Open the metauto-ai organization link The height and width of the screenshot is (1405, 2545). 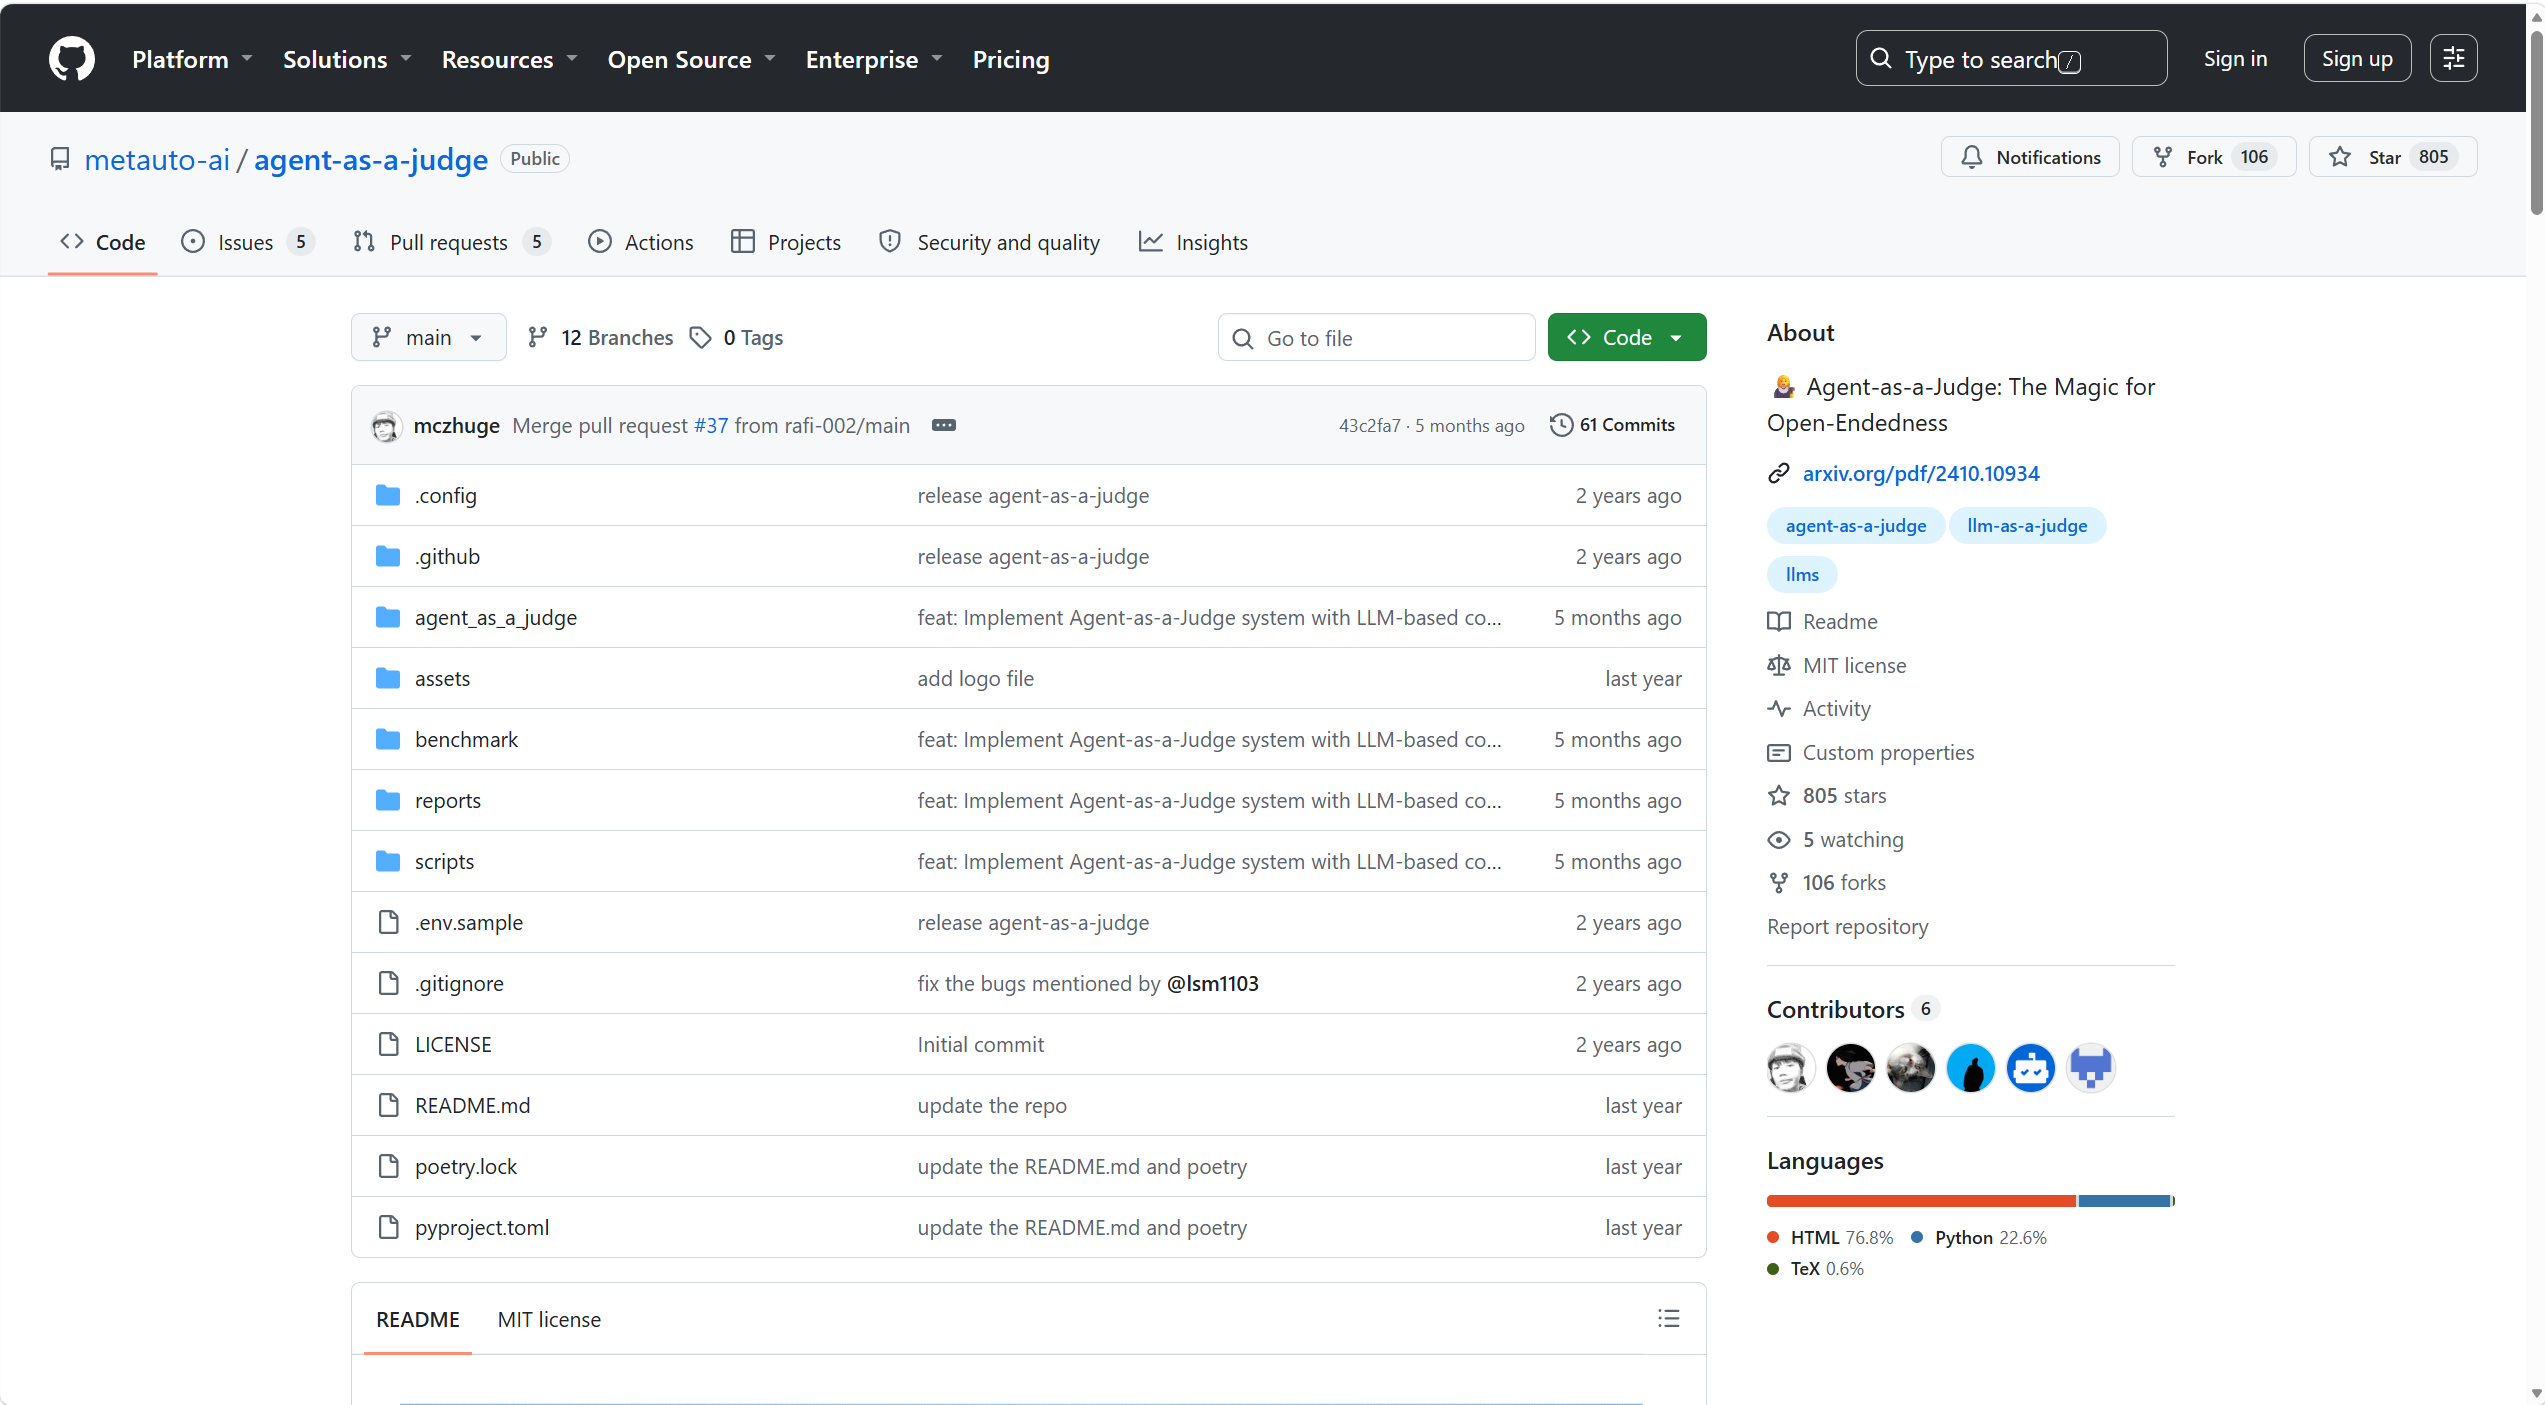coord(157,160)
